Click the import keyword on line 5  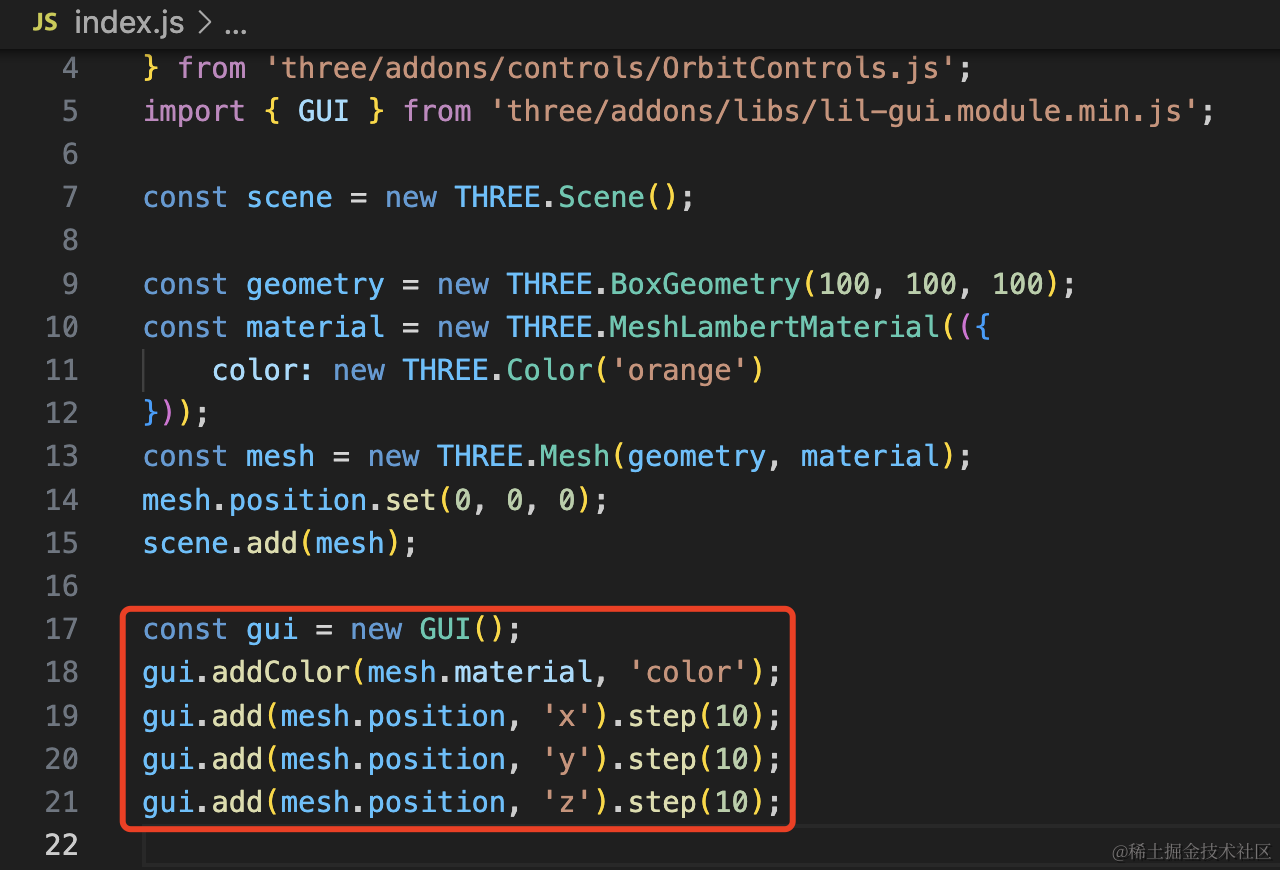(x=194, y=111)
